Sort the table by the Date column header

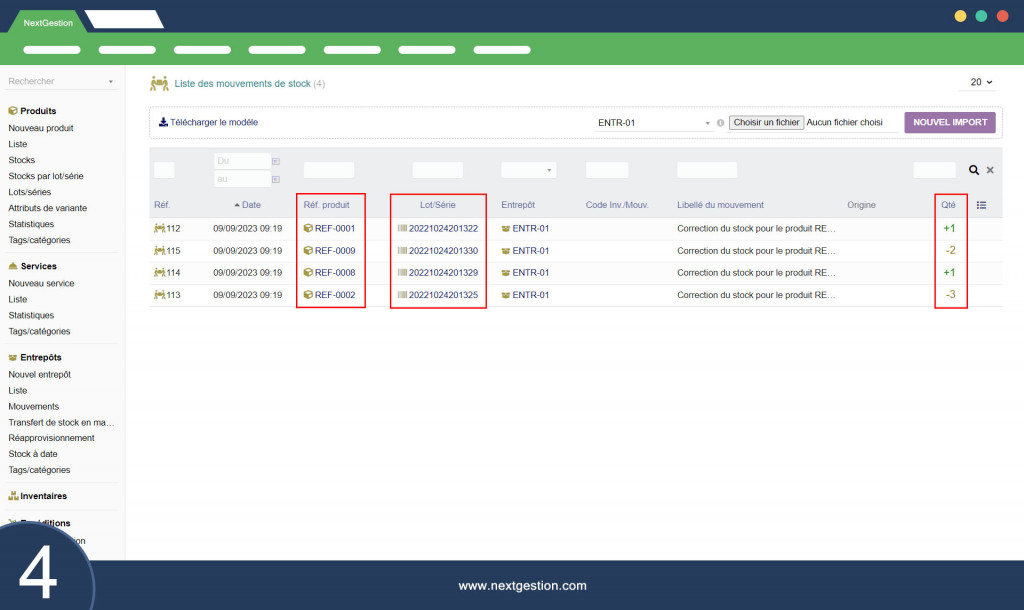point(250,205)
